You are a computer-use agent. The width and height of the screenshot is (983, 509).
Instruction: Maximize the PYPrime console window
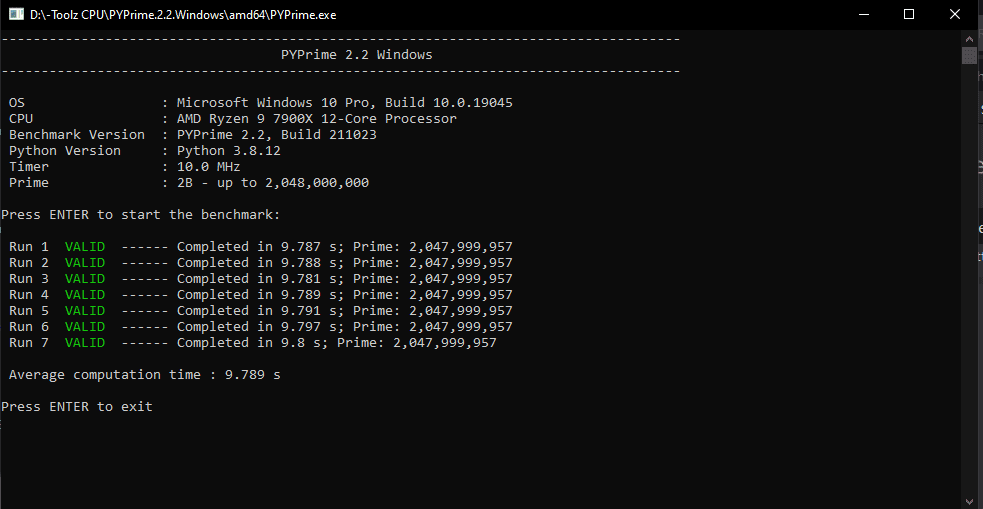(909, 15)
